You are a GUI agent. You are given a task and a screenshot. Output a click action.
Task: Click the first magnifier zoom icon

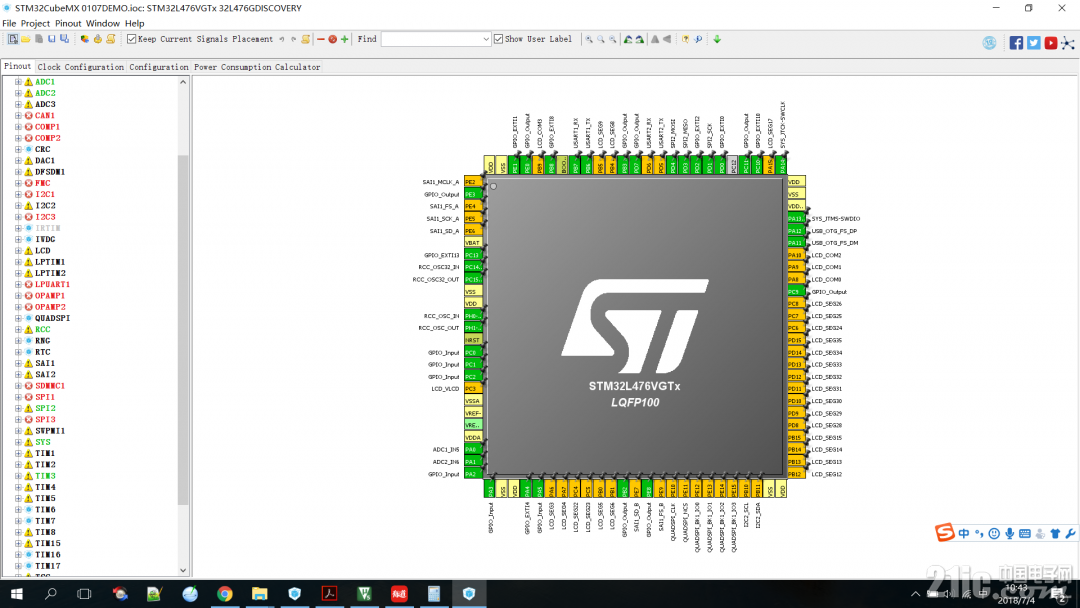point(589,39)
